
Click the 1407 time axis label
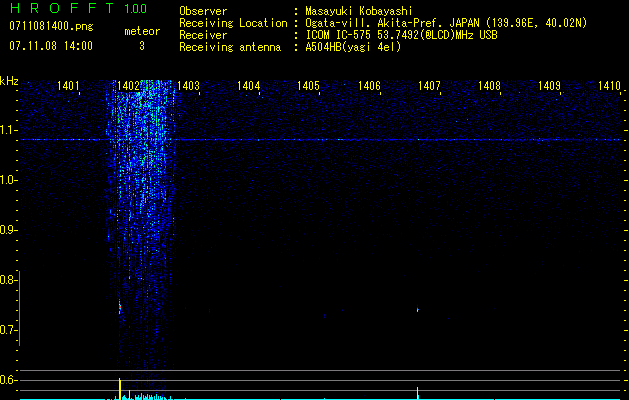pyautogui.click(x=429, y=85)
